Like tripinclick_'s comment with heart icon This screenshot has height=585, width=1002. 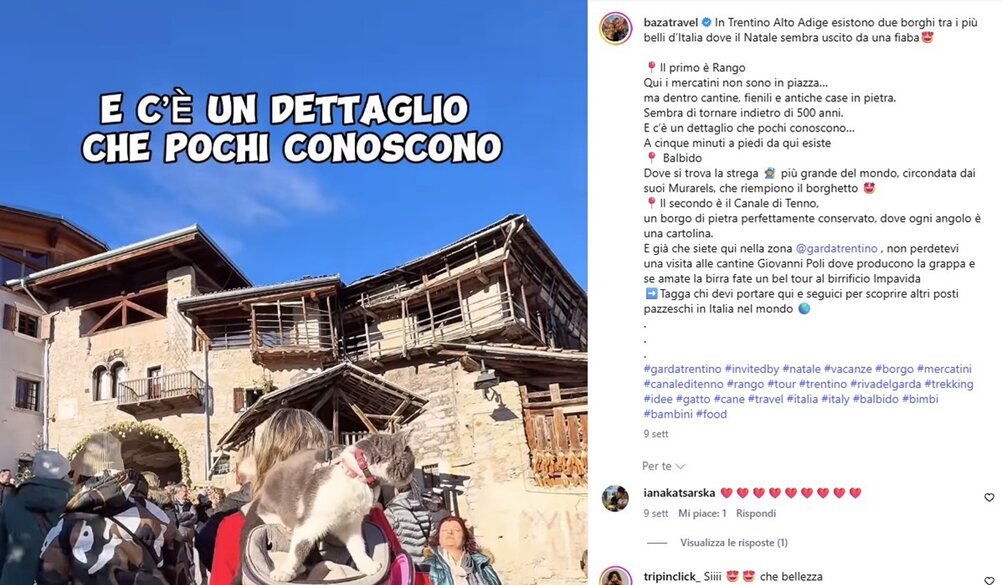tap(989, 581)
